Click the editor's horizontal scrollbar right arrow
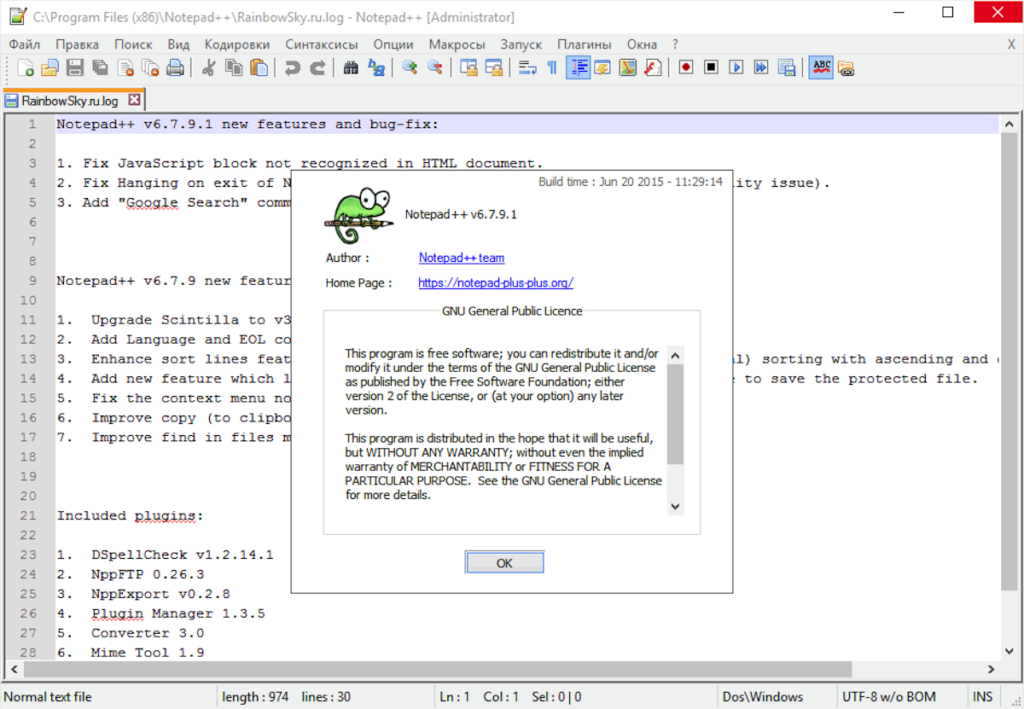 [x=991, y=669]
